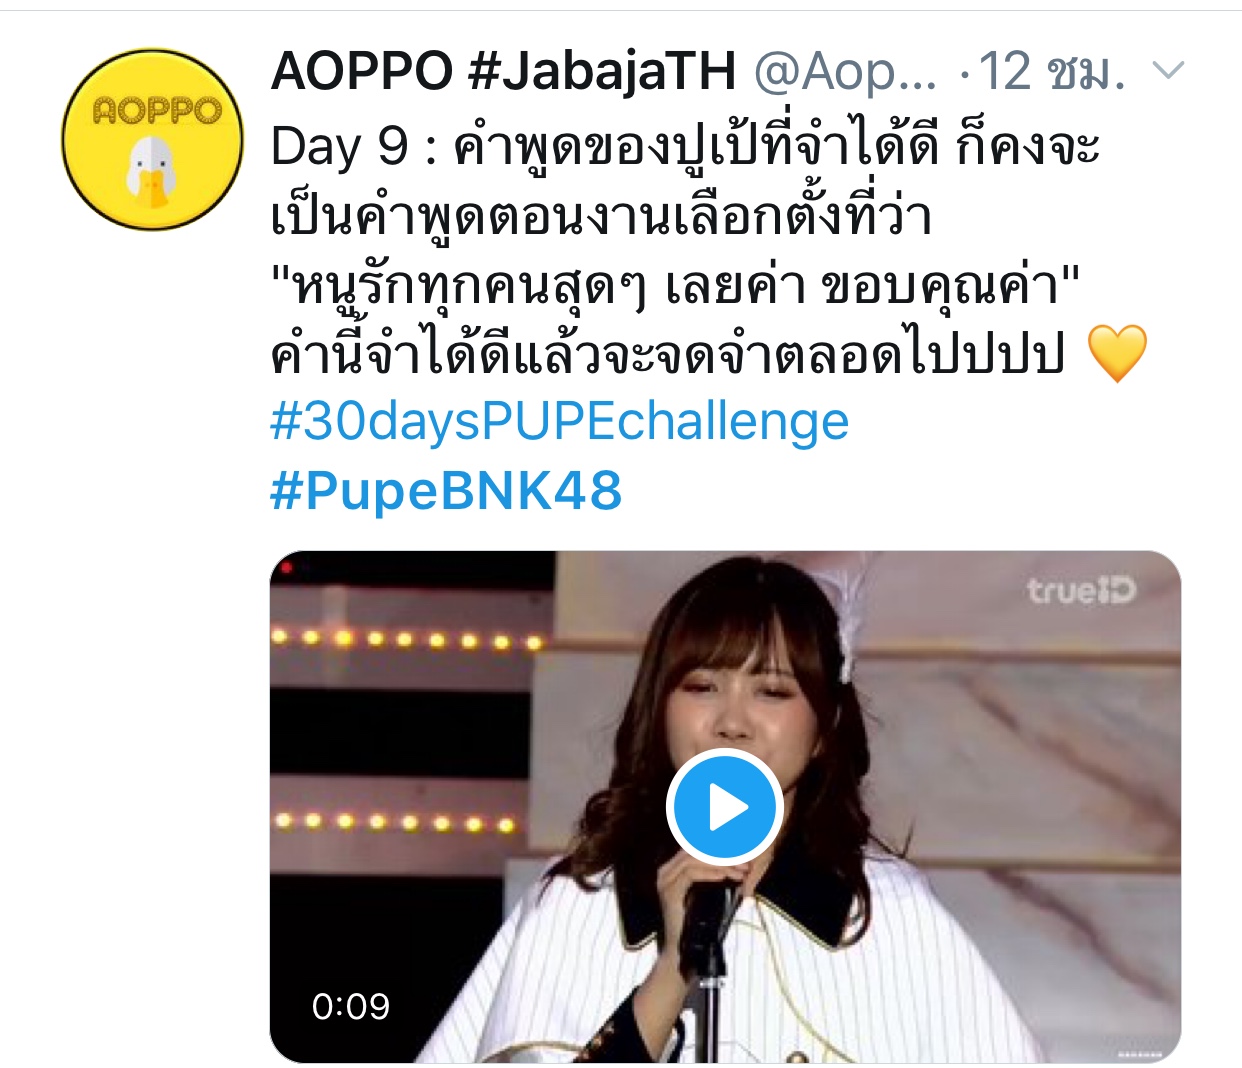Click the red dot in the video corner
The width and height of the screenshot is (1242, 1068).
[287, 569]
